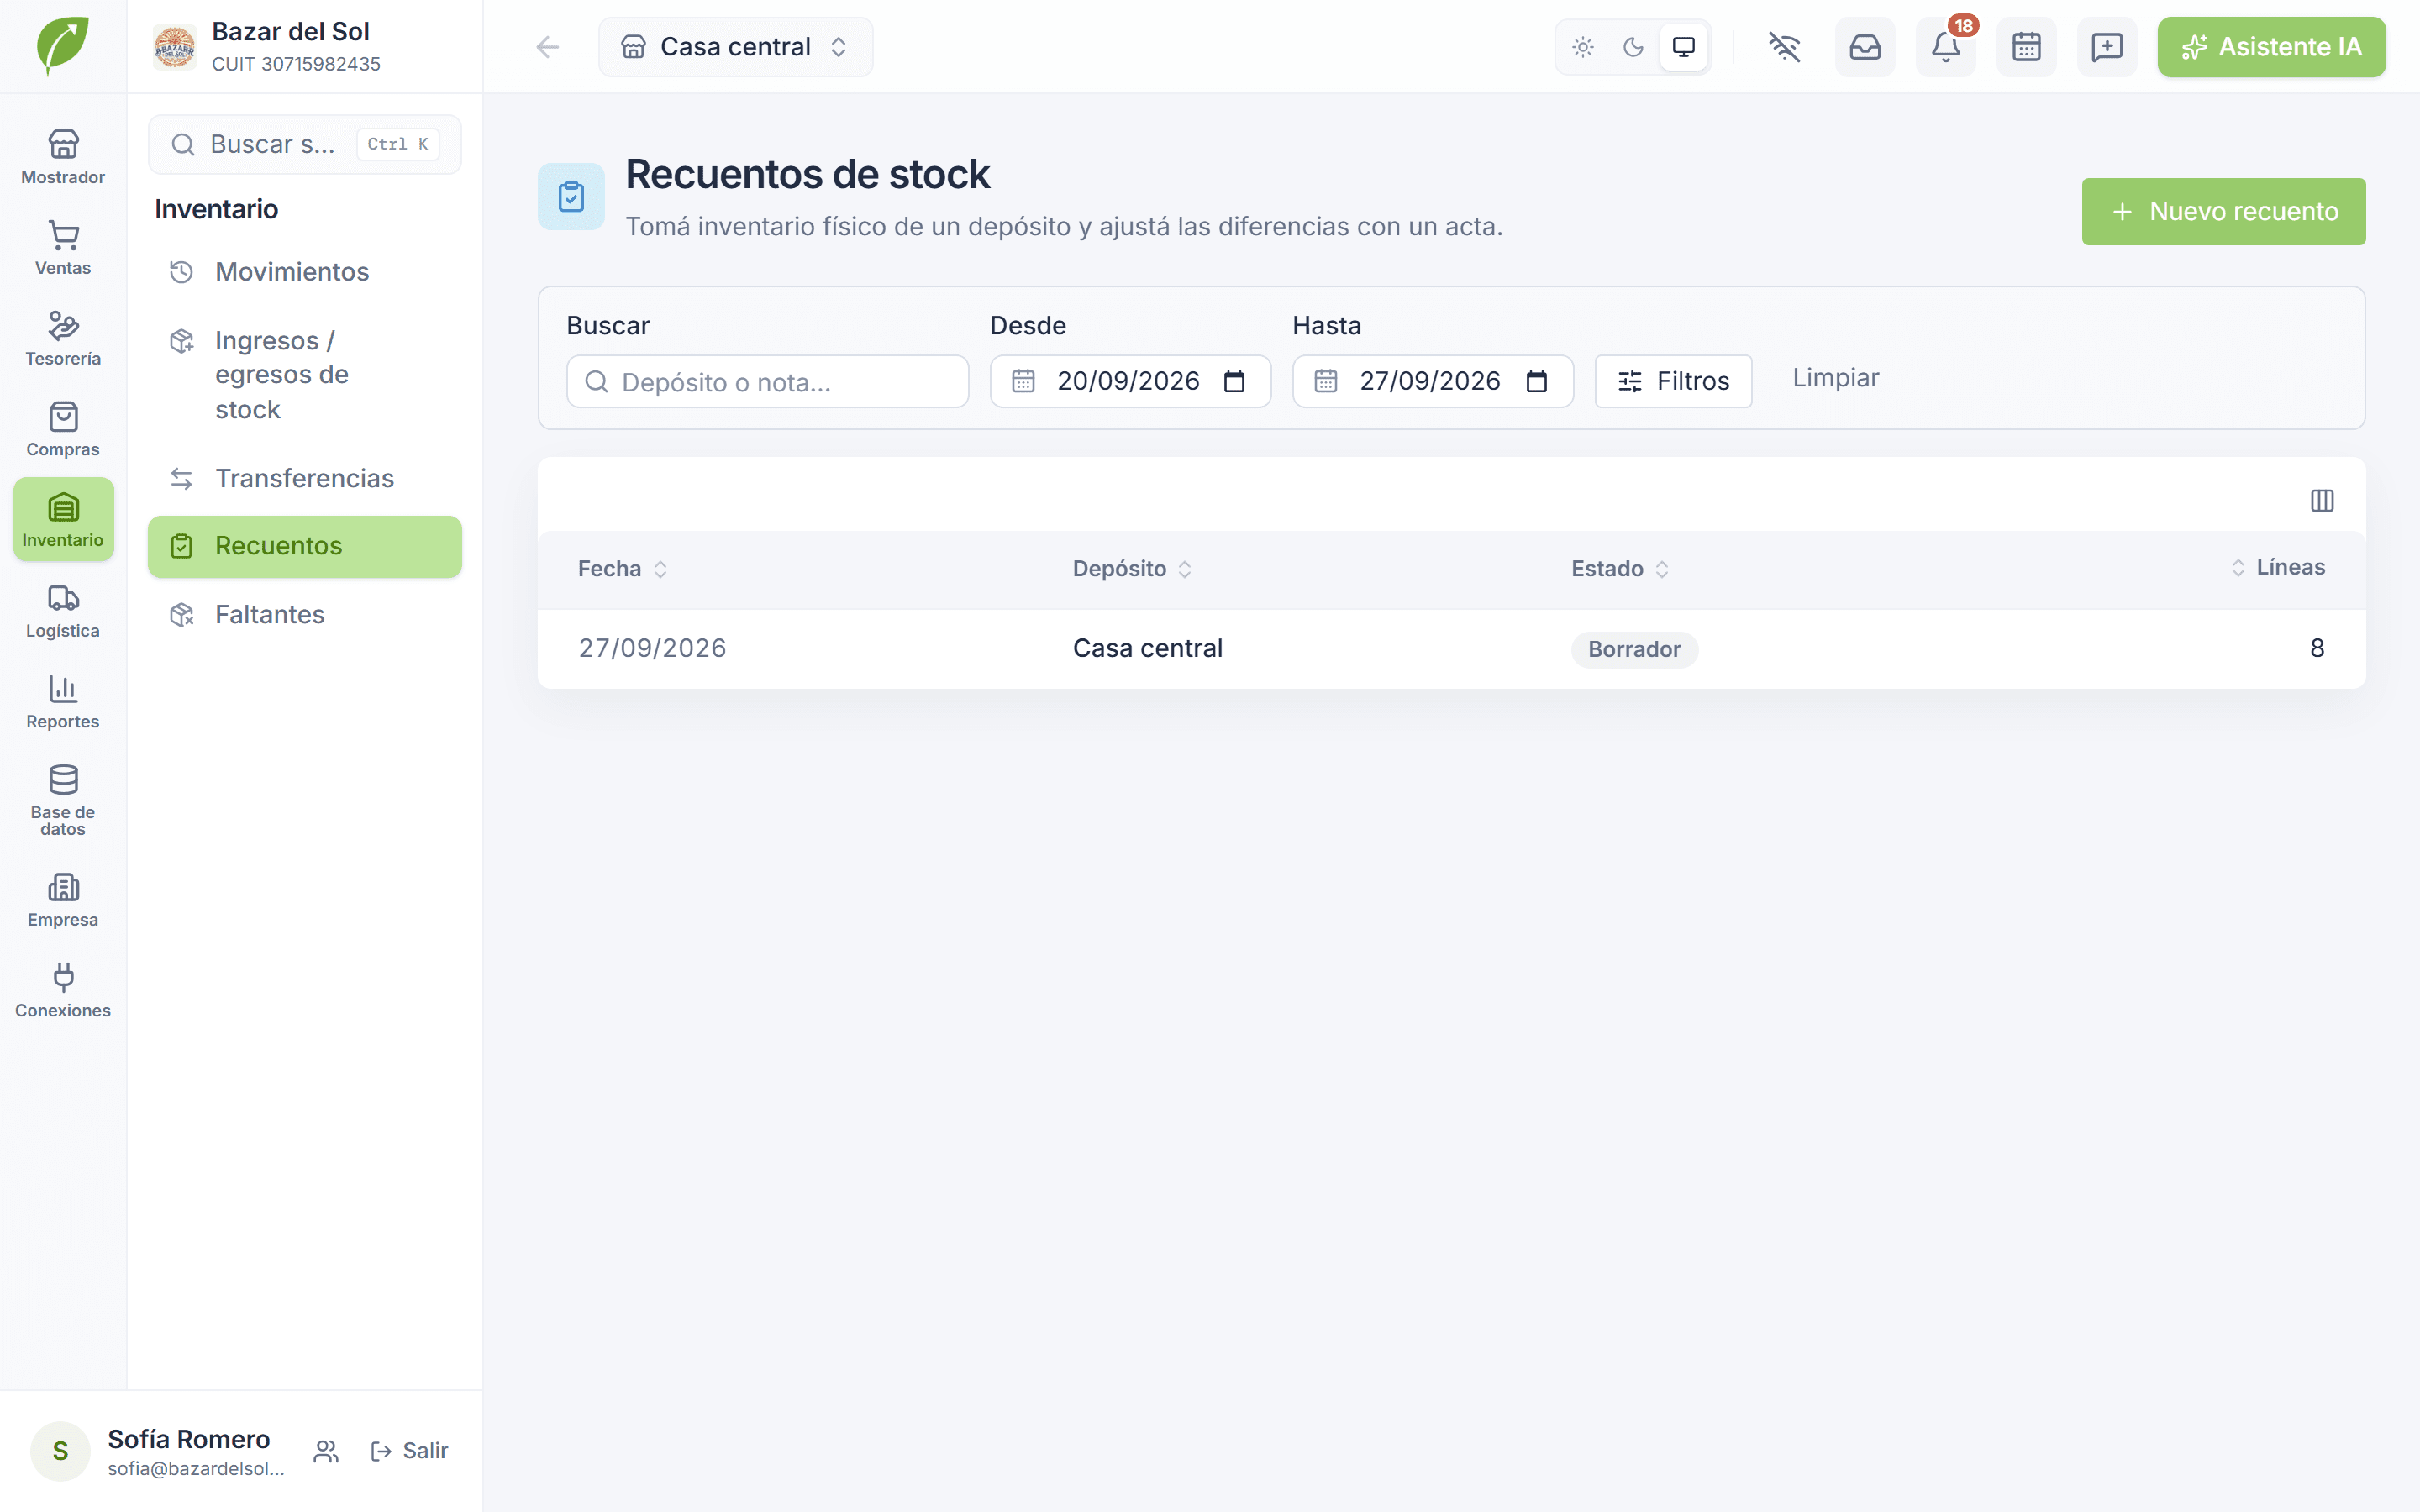Open the calendar icon in top bar
2420x1512 pixels.
pyautogui.click(x=2026, y=47)
